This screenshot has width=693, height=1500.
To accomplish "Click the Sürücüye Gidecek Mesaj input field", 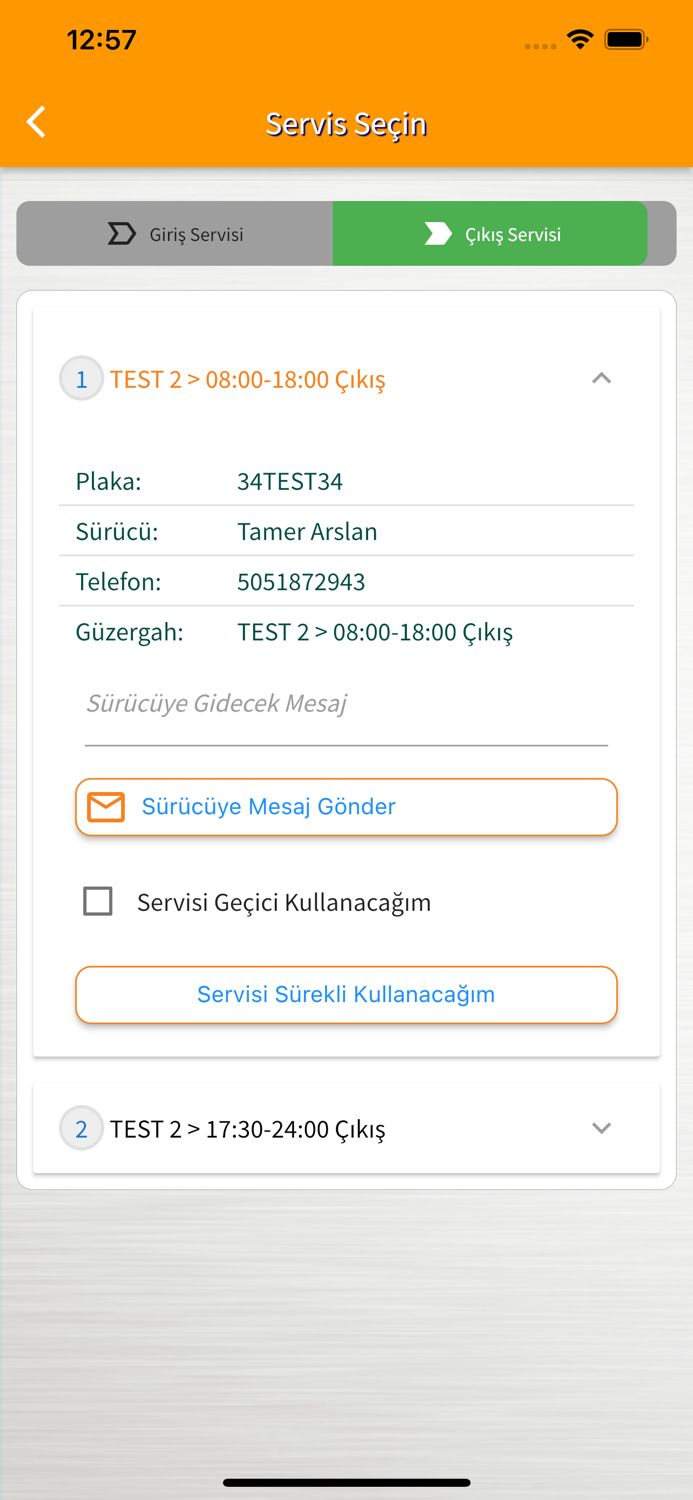I will click(x=346, y=704).
